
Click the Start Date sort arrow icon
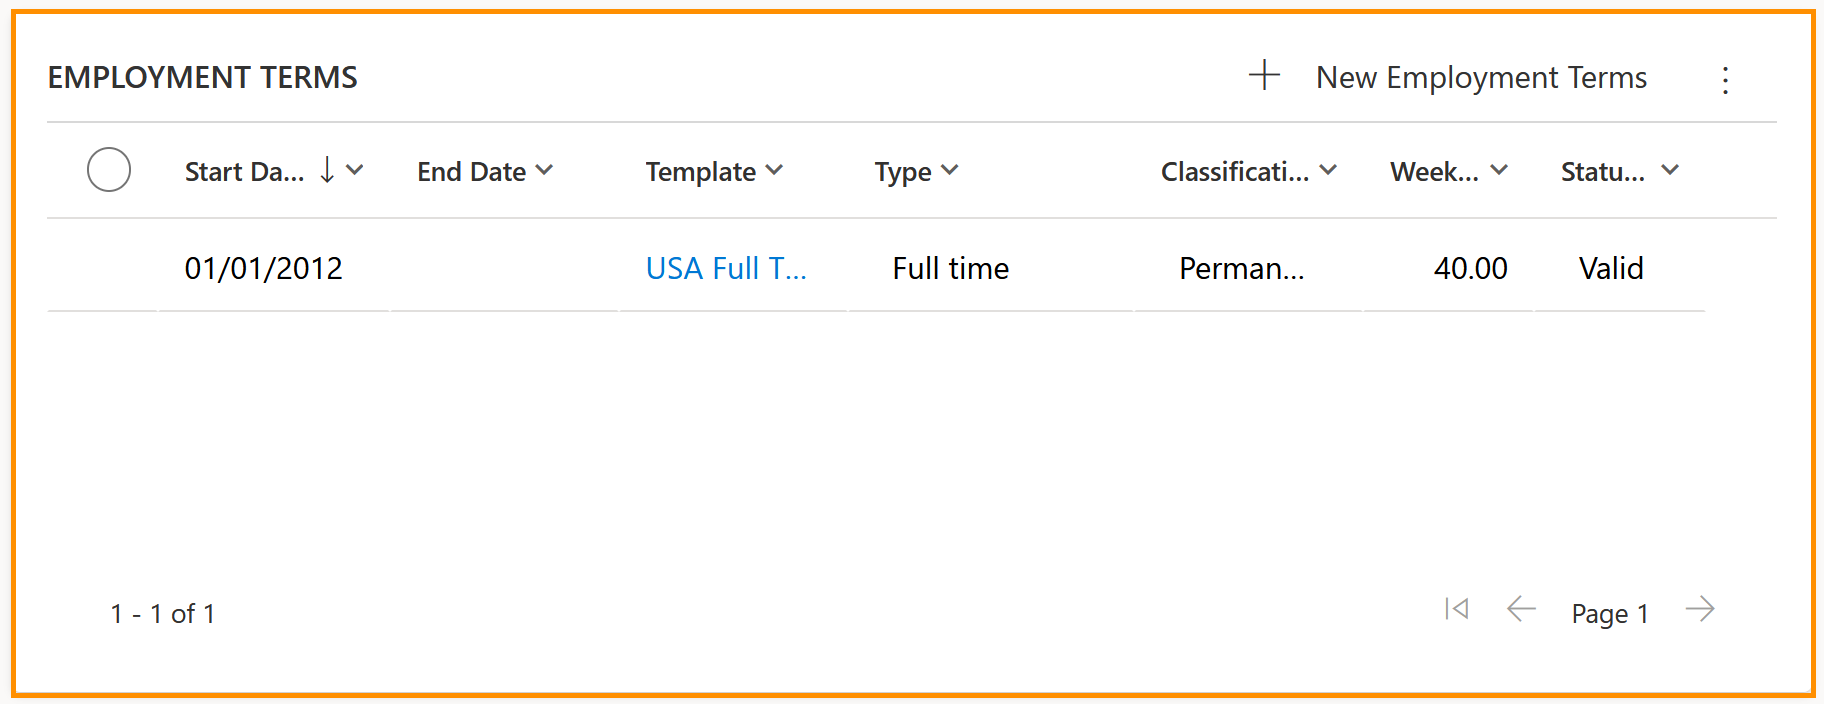[x=327, y=170]
